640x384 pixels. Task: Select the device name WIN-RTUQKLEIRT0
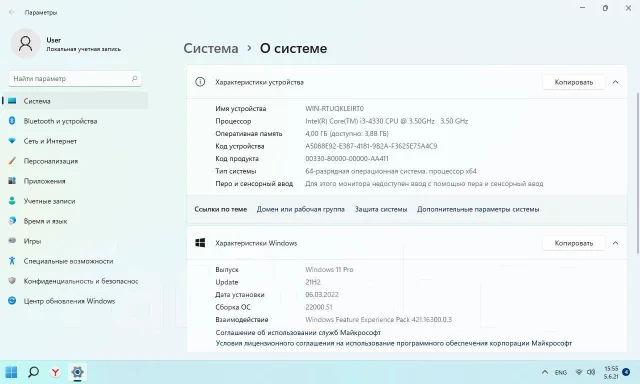334,109
